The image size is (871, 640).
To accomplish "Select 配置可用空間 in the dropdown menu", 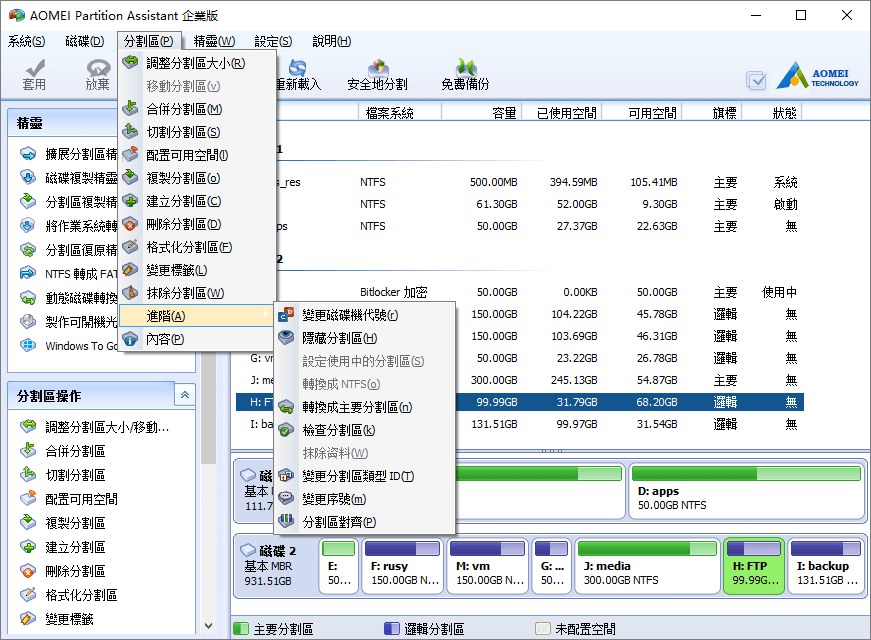I will tap(197, 156).
